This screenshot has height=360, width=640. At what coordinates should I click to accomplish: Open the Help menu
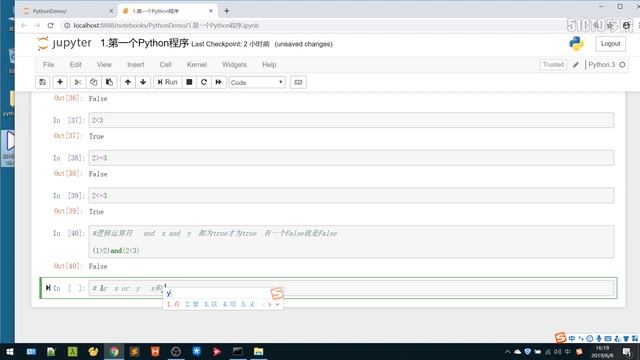point(269,64)
